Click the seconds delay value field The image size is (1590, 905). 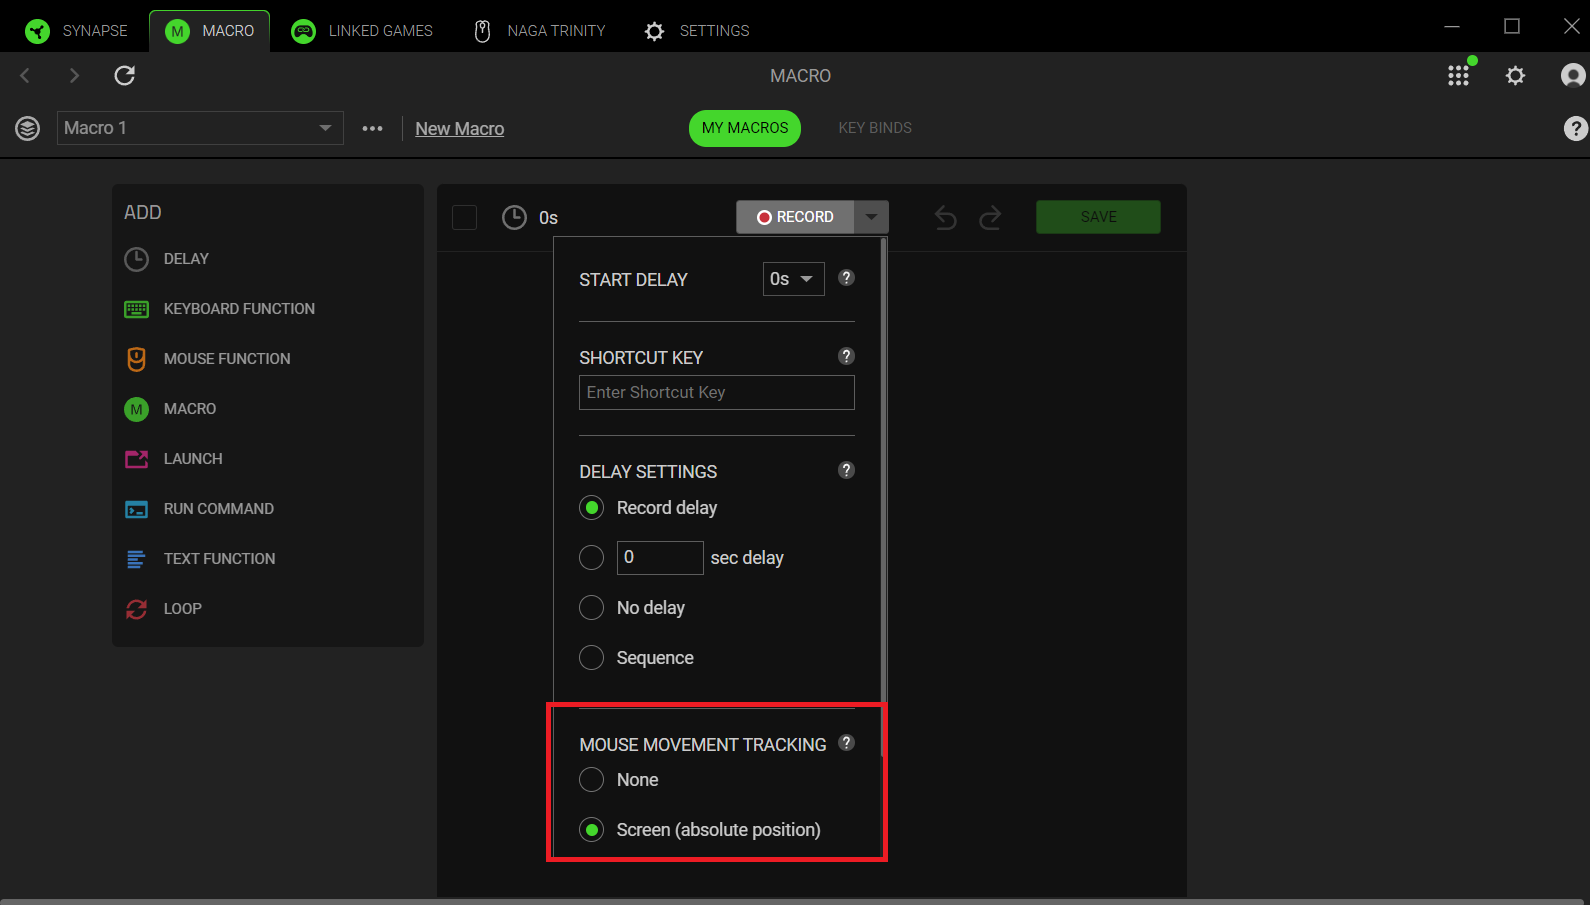click(x=660, y=557)
